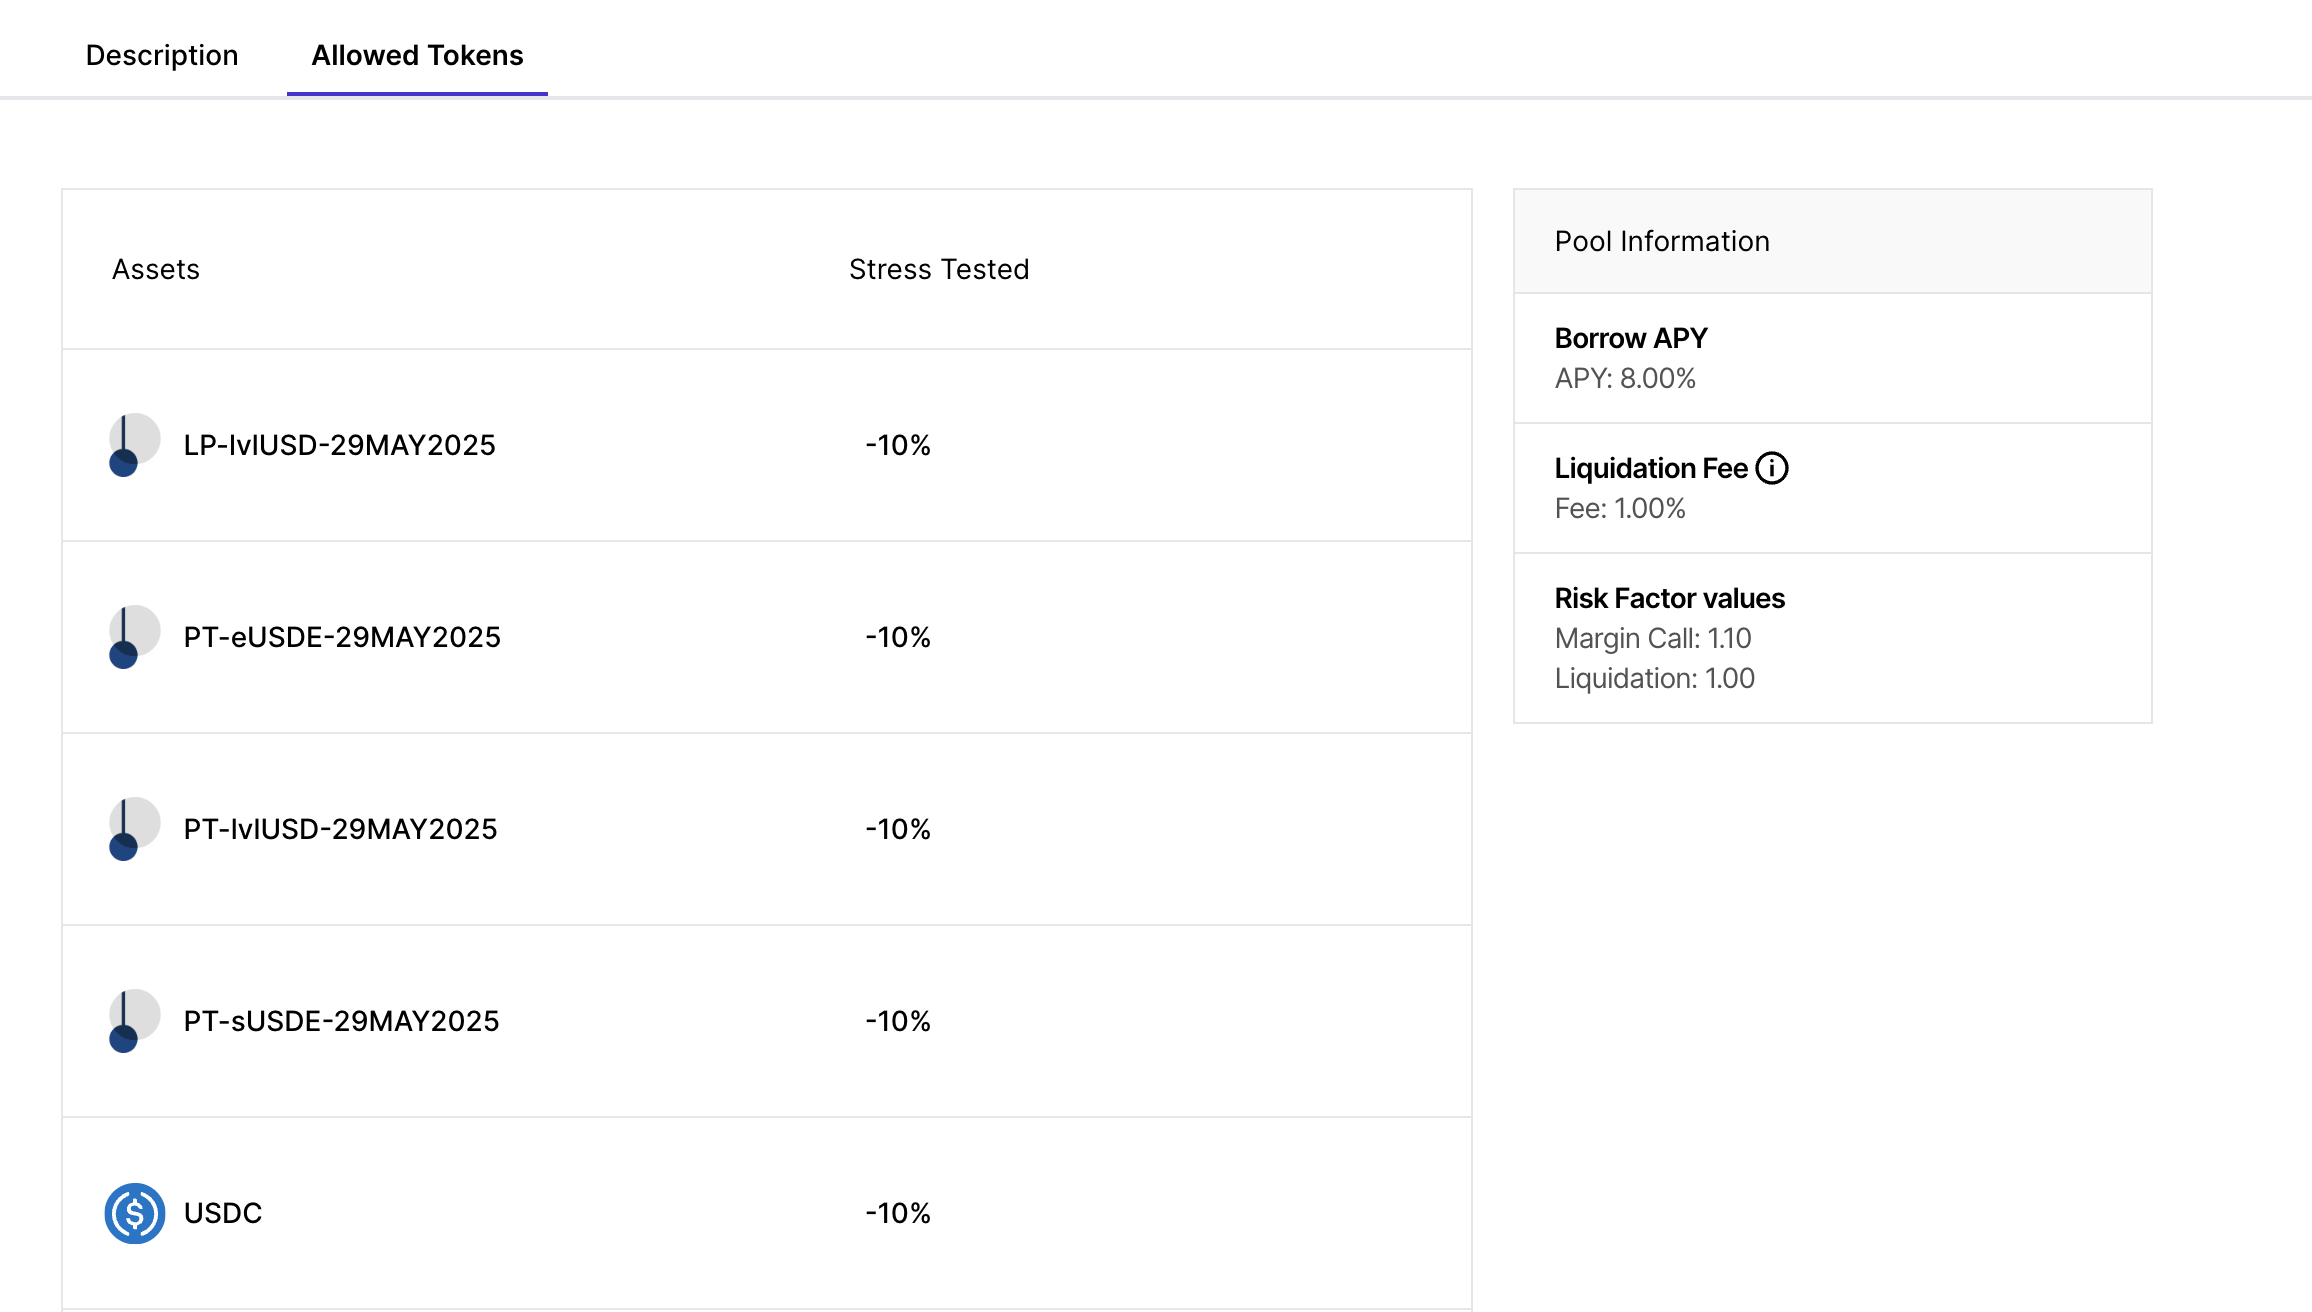Click the USDC coin icon
This screenshot has width=2312, height=1312.
coord(135,1213)
